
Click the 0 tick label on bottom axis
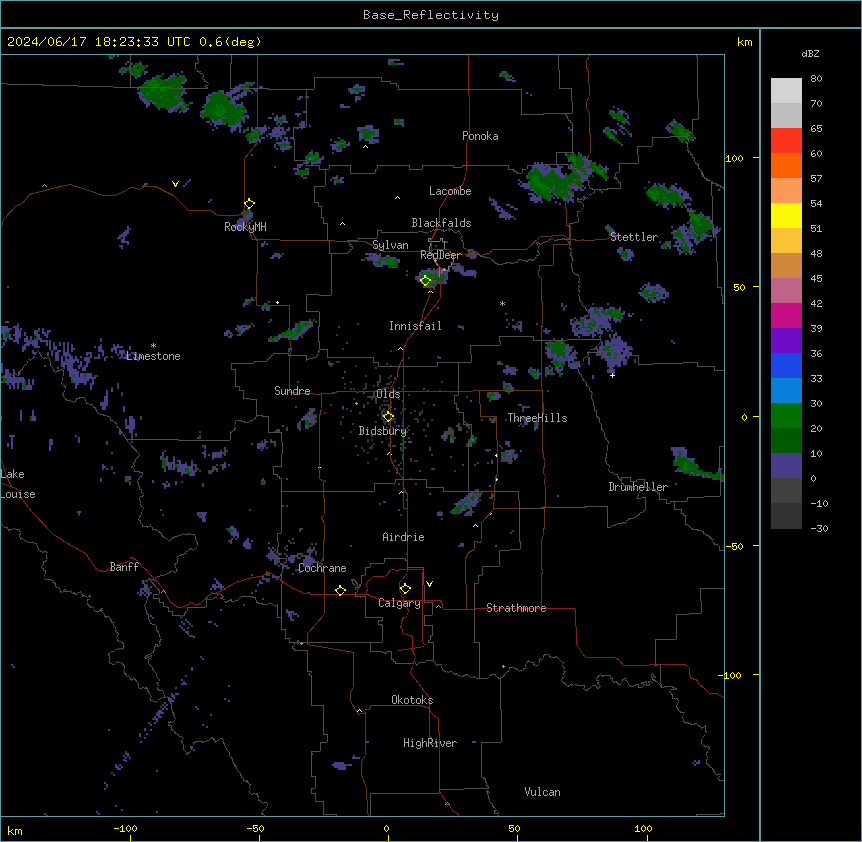pos(386,828)
